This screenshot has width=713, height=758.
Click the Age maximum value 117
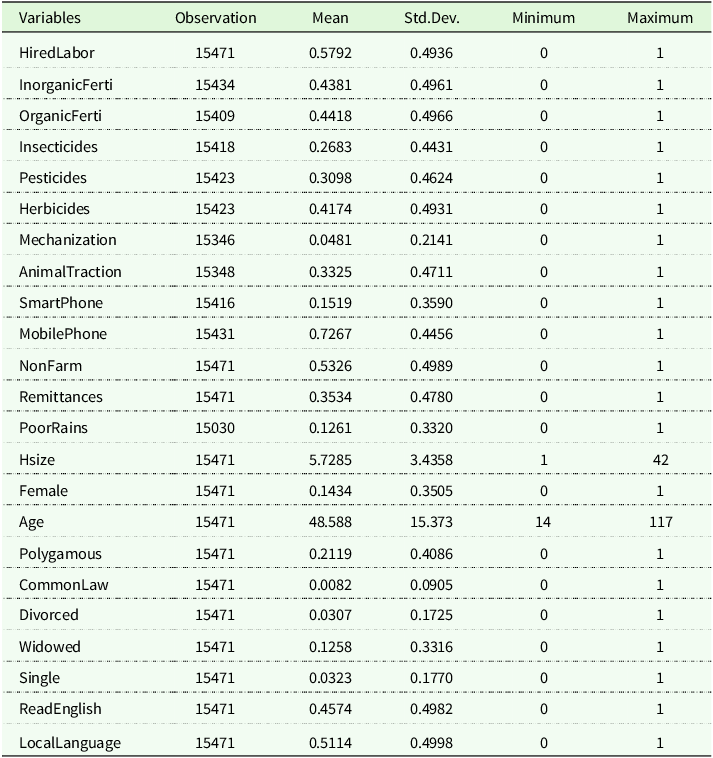pos(660,522)
